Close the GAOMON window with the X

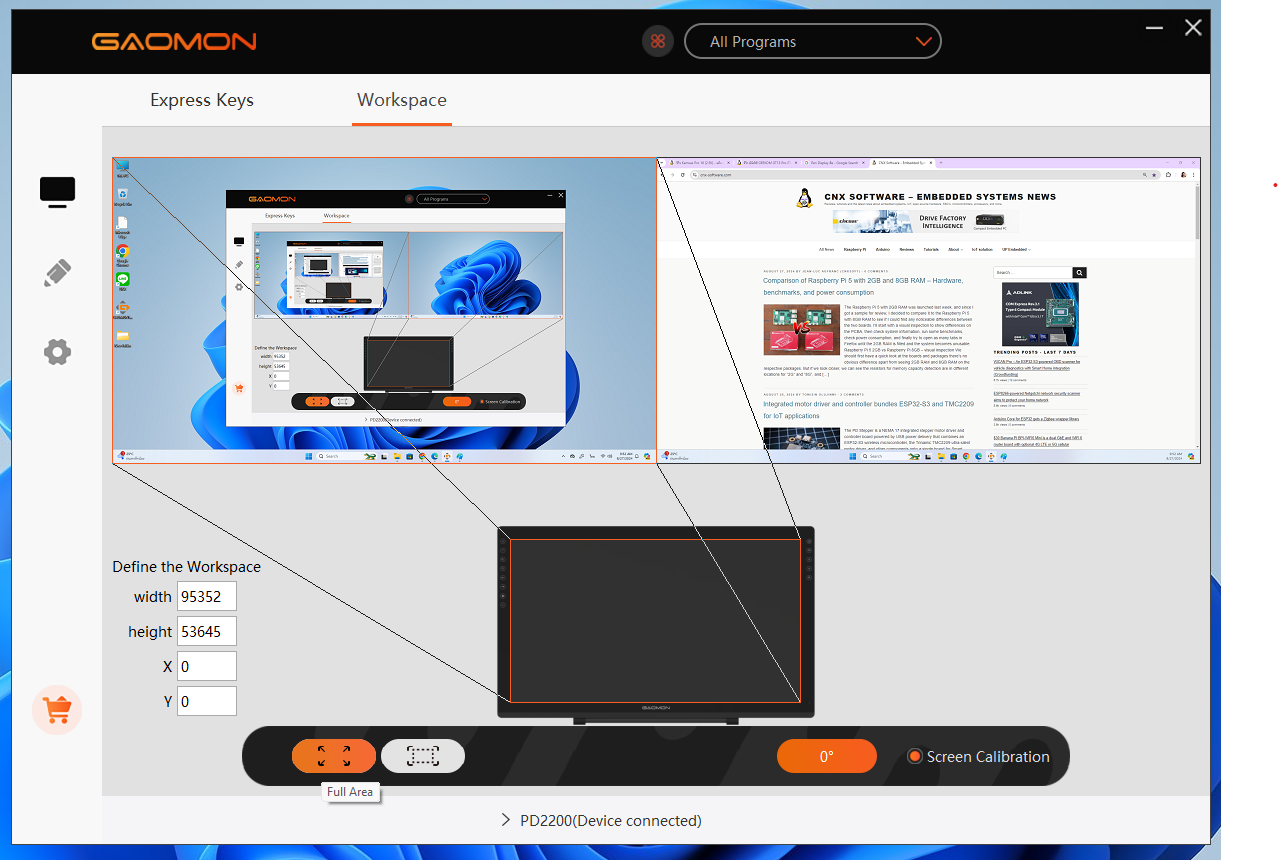pos(1193,28)
